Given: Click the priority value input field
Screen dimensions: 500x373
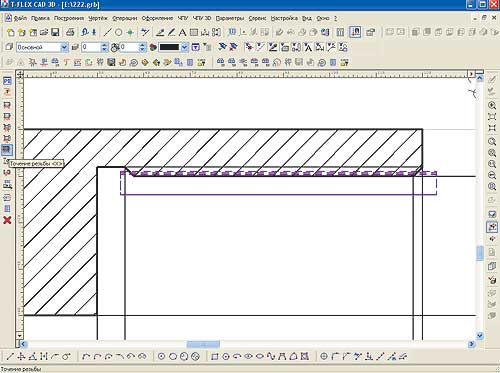Looking at the screenshot, I should tap(129, 47).
